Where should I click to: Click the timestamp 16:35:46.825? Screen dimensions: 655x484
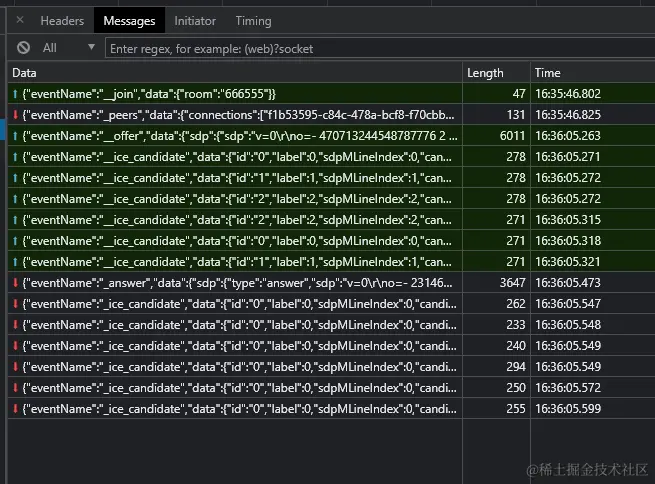[568, 114]
